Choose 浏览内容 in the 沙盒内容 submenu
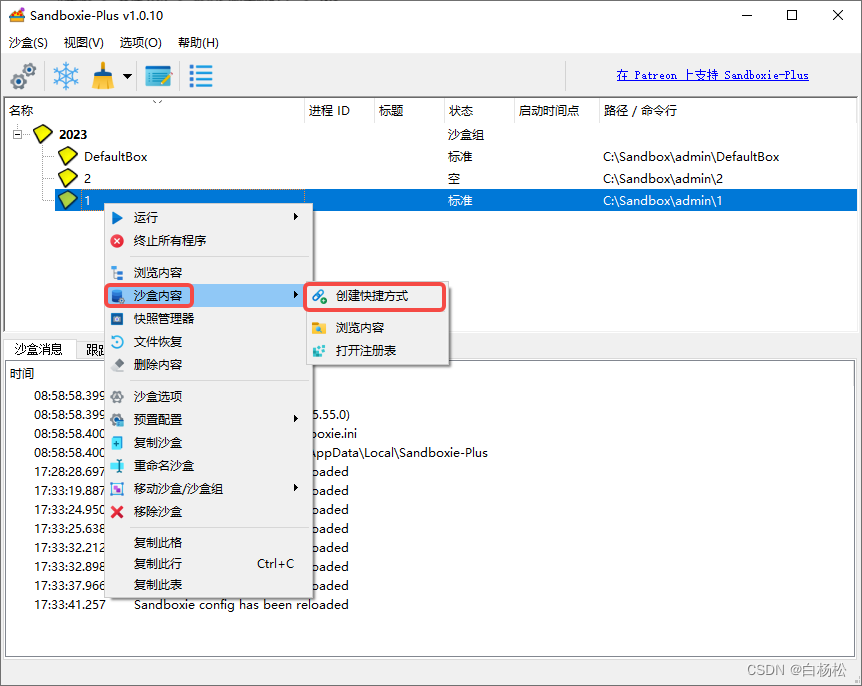 (x=377, y=328)
